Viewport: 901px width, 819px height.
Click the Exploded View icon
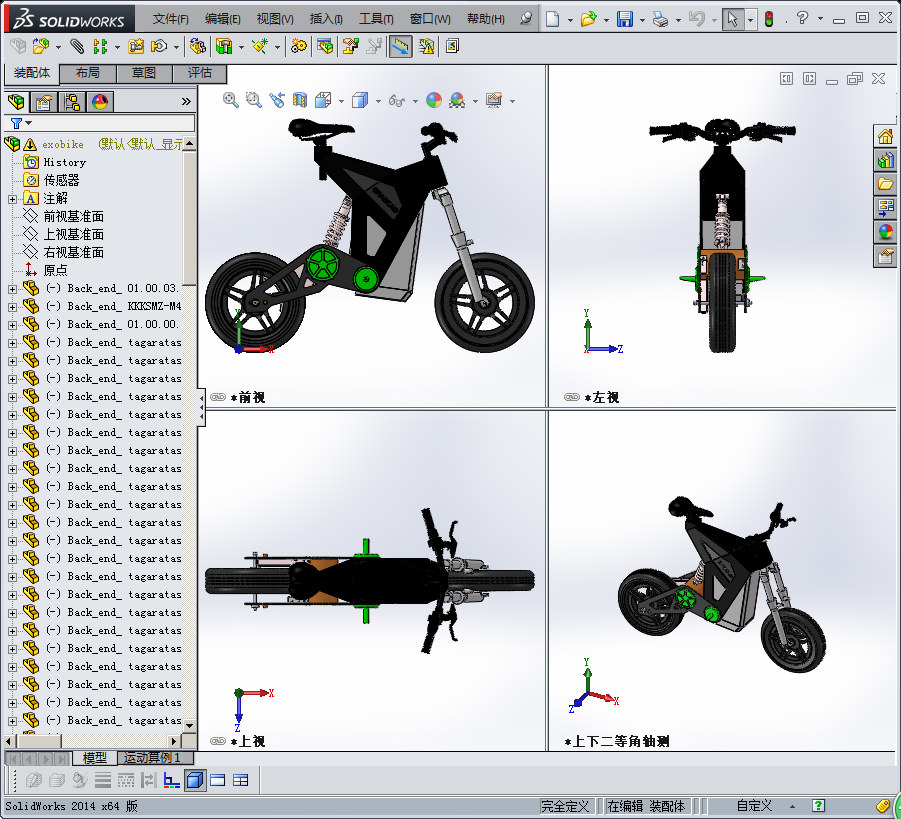(351, 46)
